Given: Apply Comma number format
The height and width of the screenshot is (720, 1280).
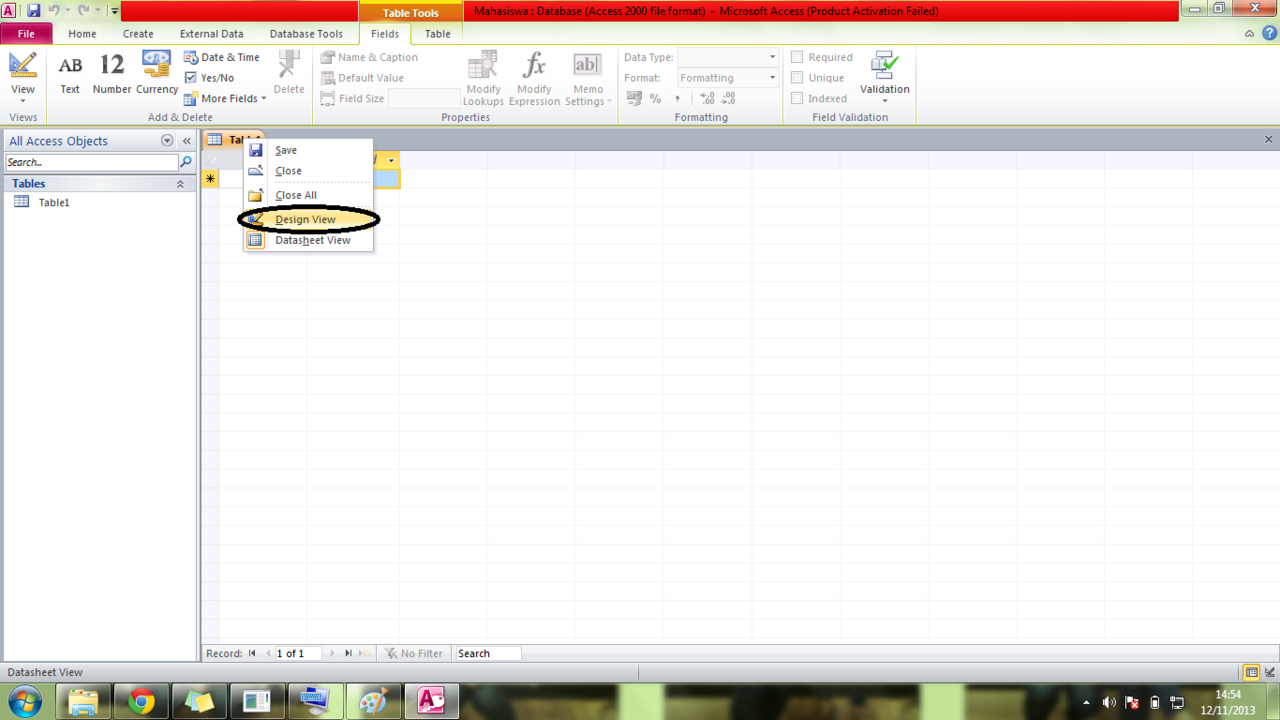Looking at the screenshot, I should (x=677, y=99).
